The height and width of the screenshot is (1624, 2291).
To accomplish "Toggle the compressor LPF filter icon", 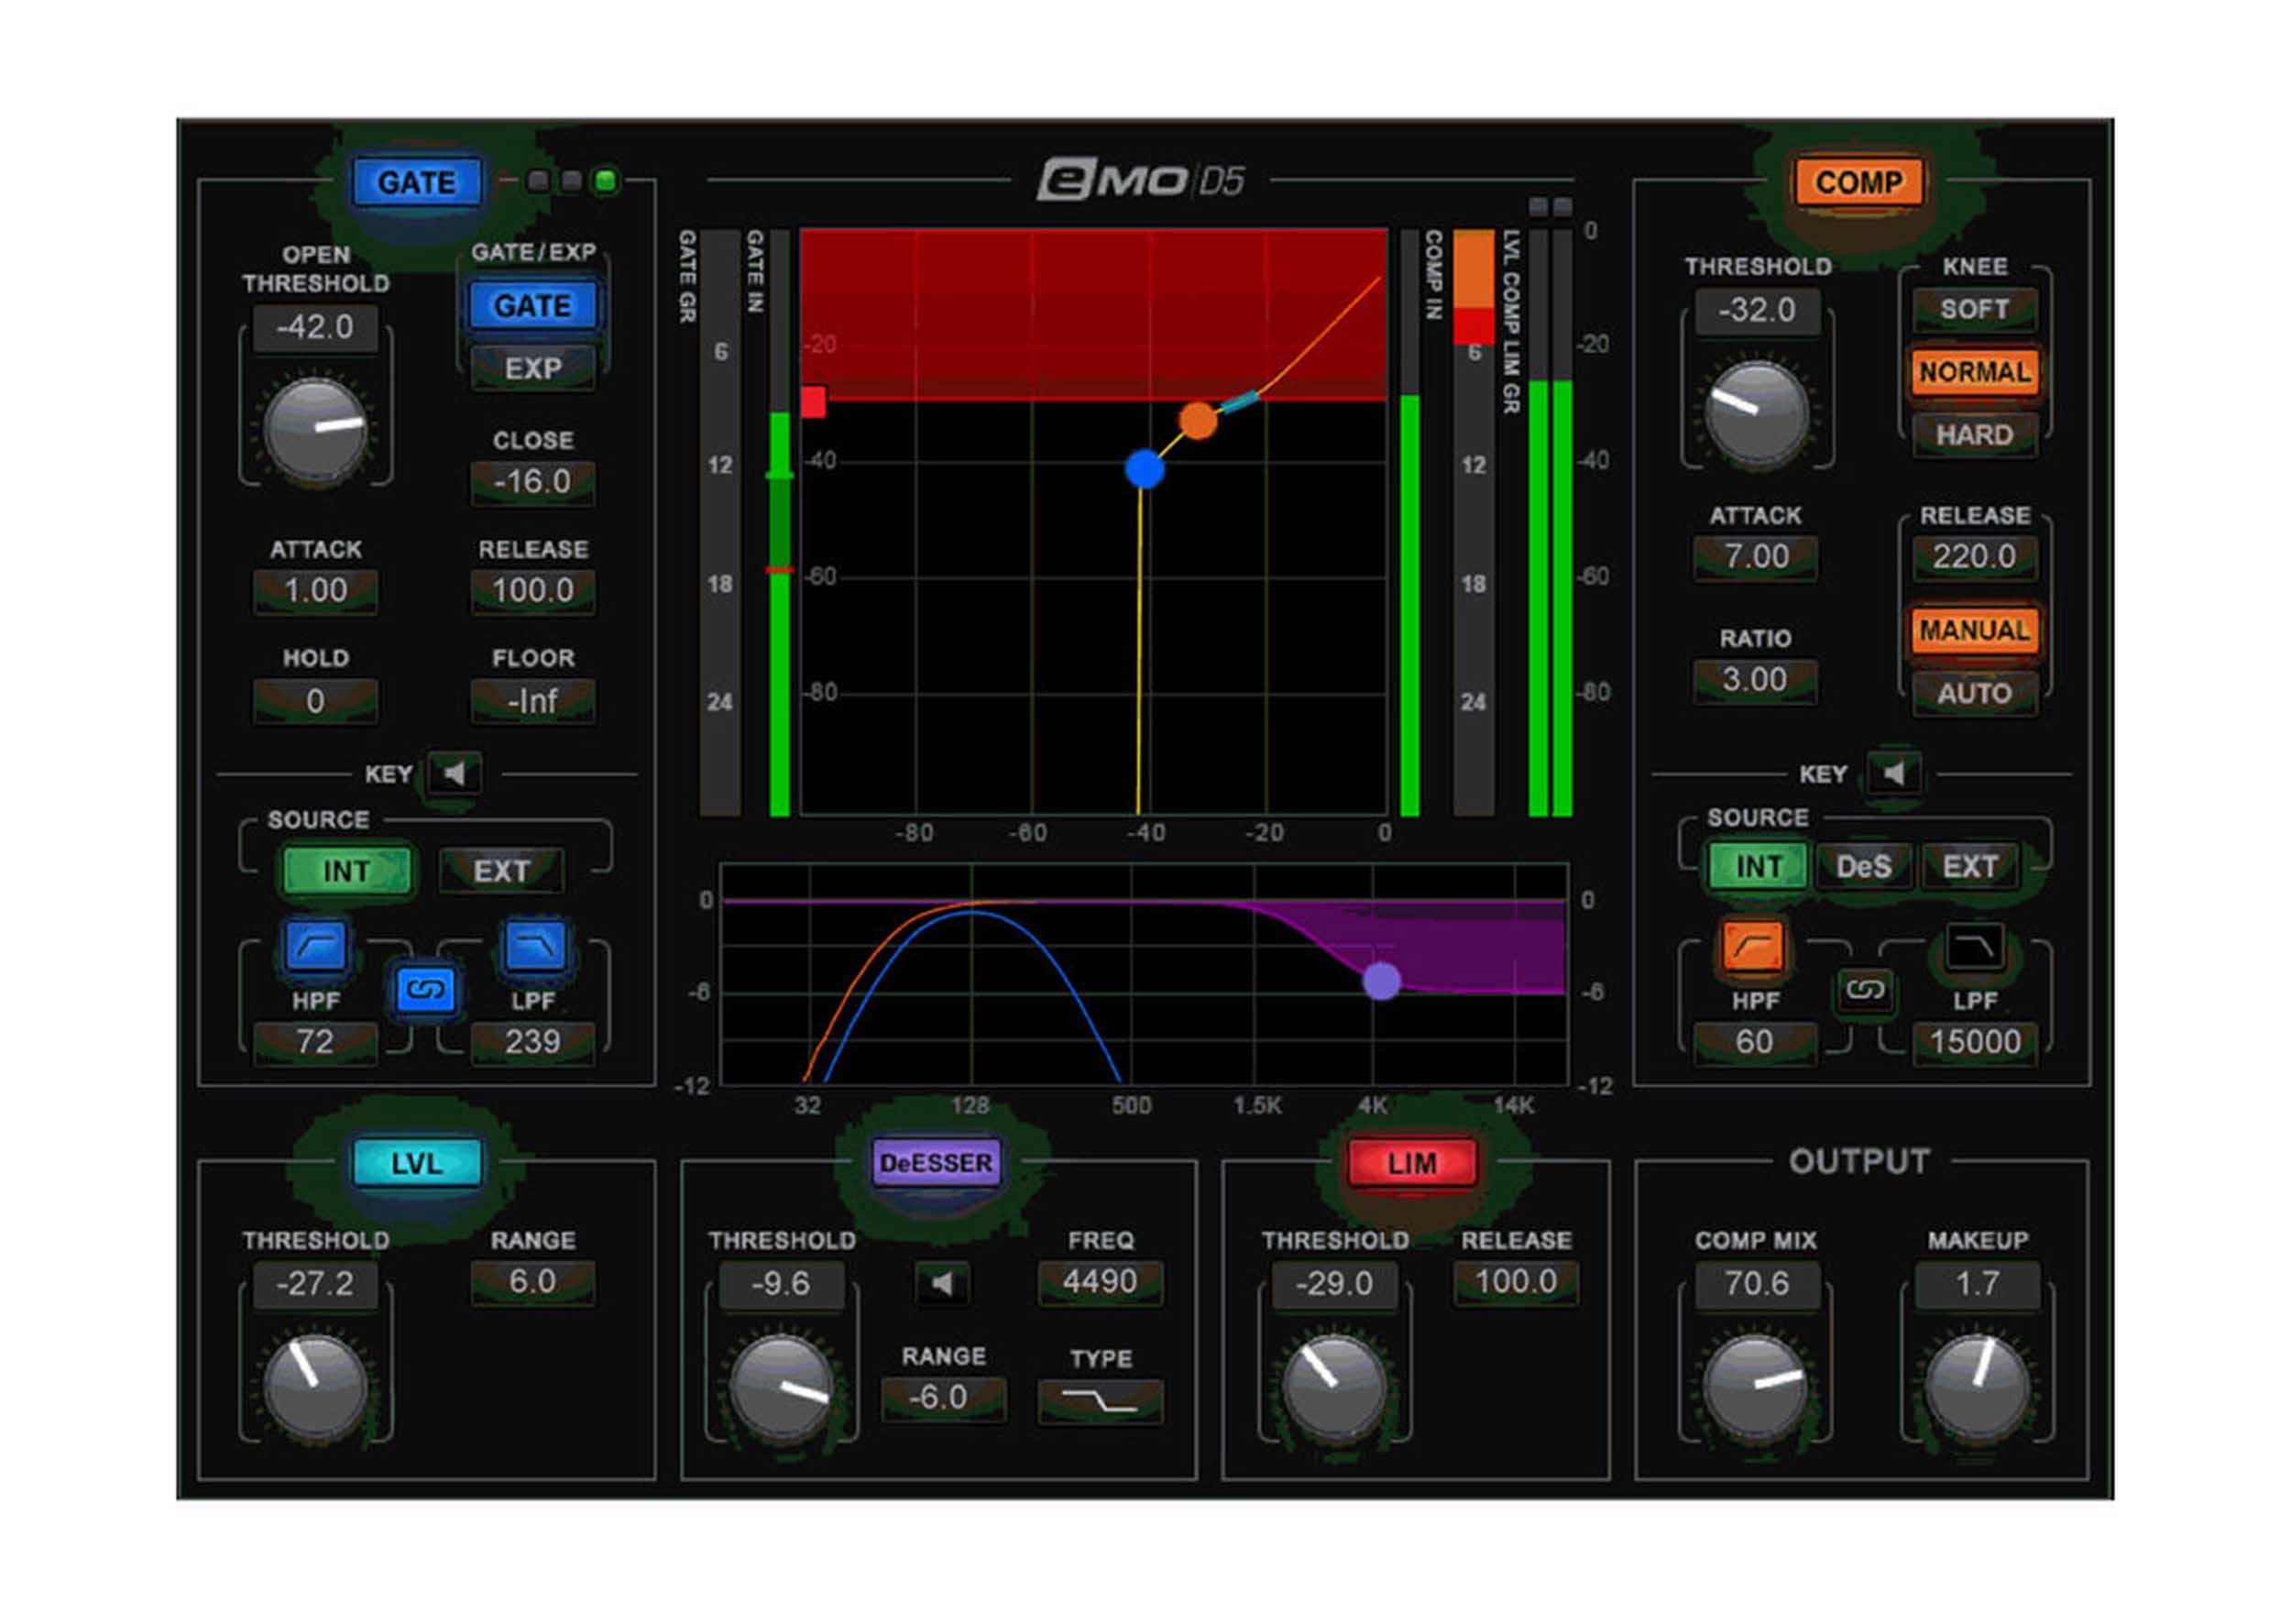I will point(1973,945).
